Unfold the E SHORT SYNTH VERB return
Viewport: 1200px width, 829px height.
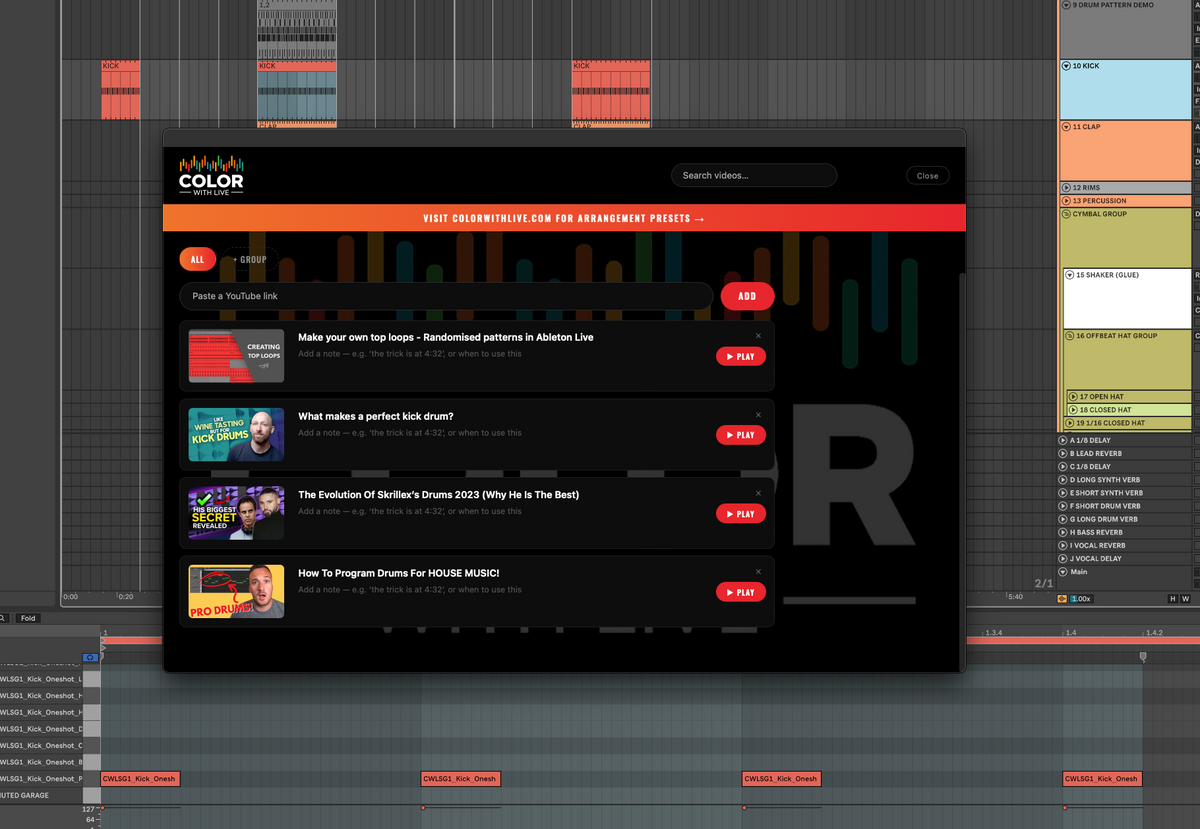coord(1063,493)
